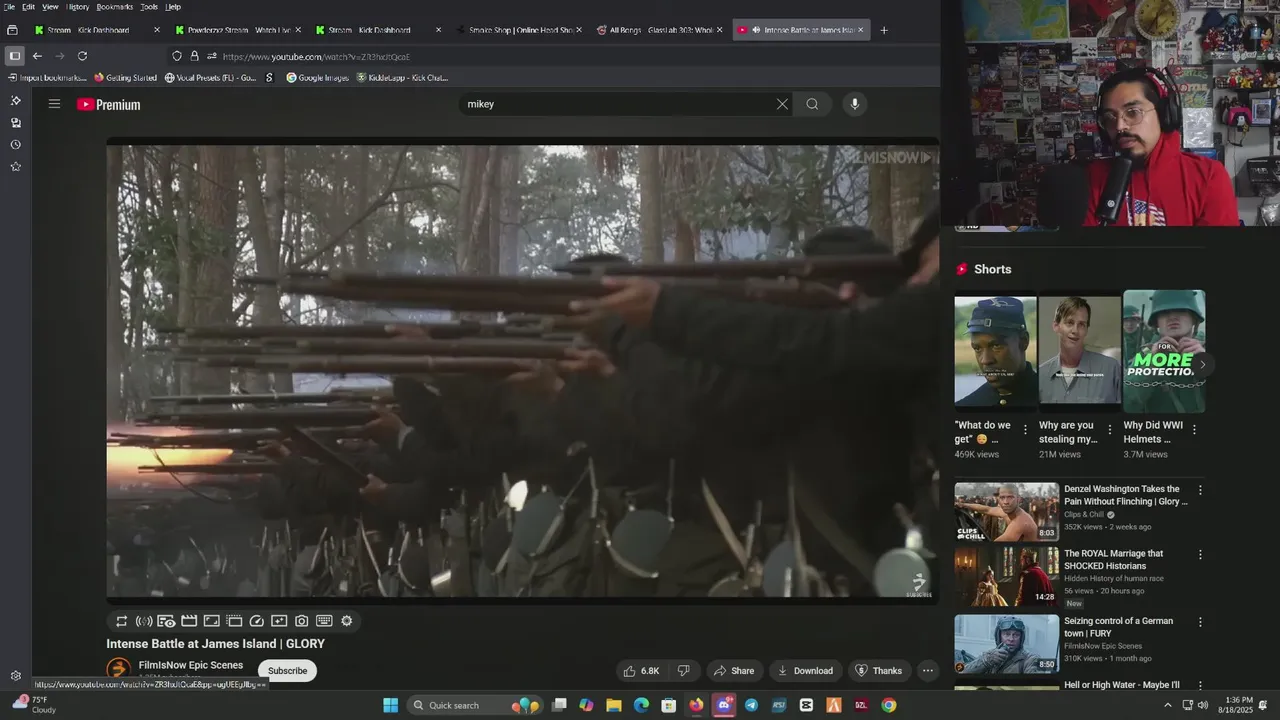Open the playback speed gauge icon
Screen dimensions: 1280x720
click(257, 621)
